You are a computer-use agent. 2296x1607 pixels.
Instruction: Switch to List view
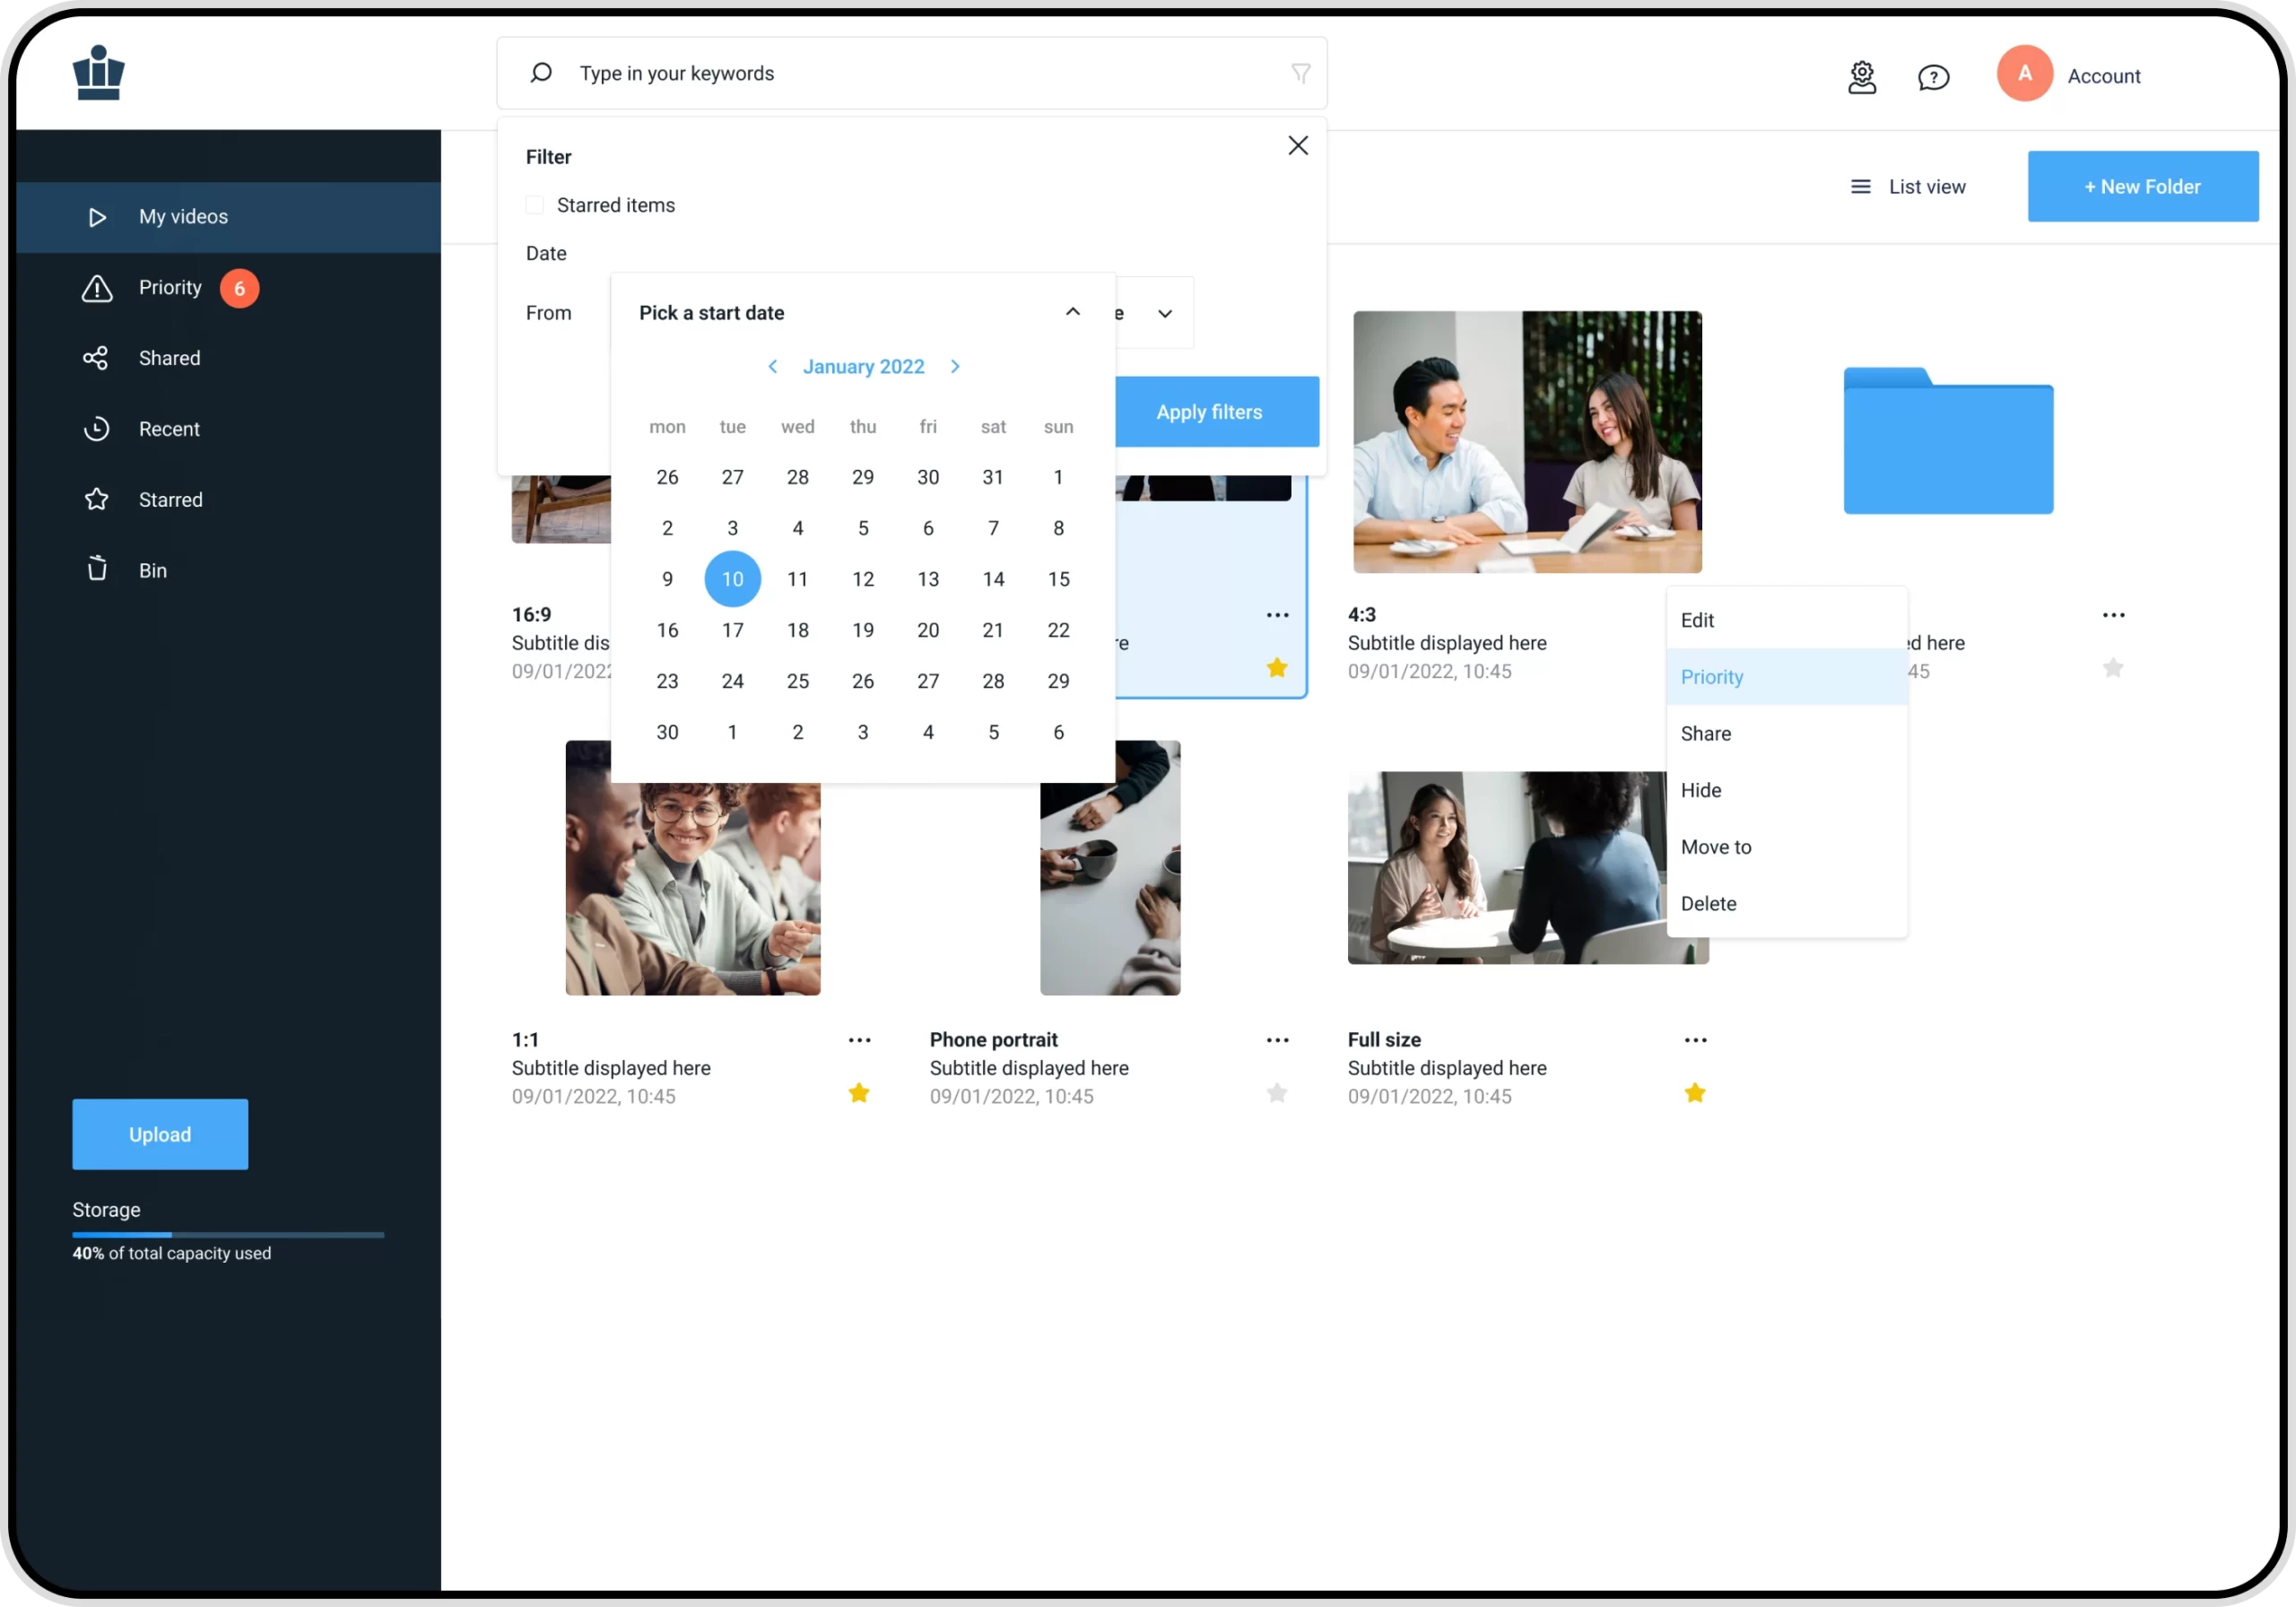tap(1907, 187)
